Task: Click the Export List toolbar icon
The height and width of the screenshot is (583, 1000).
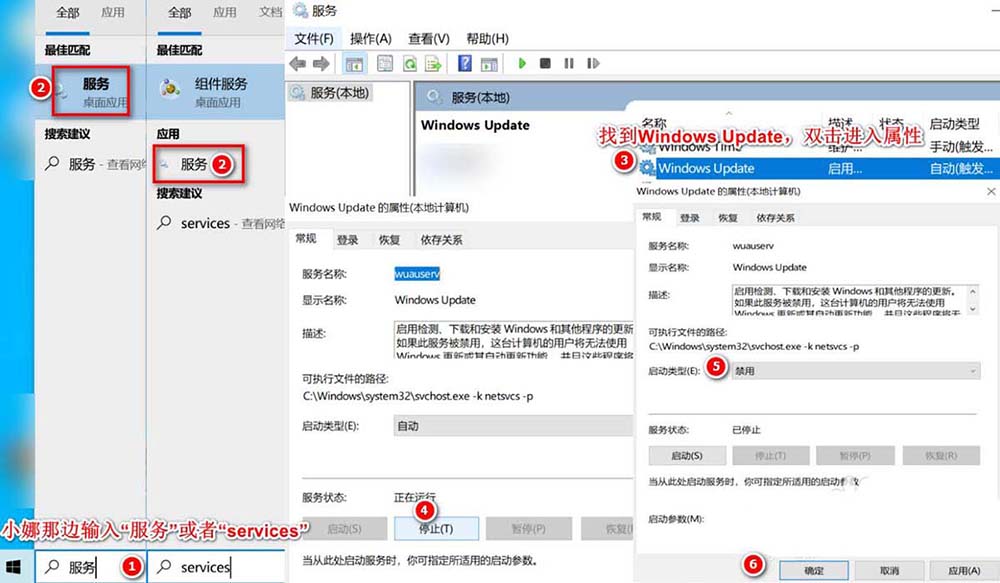Action: coord(434,63)
